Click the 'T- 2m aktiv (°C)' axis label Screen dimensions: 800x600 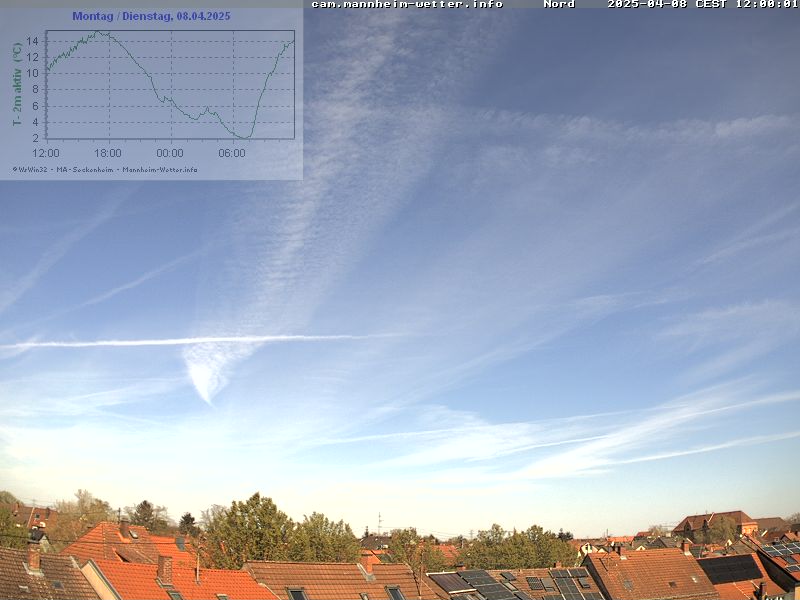[x=17, y=84]
